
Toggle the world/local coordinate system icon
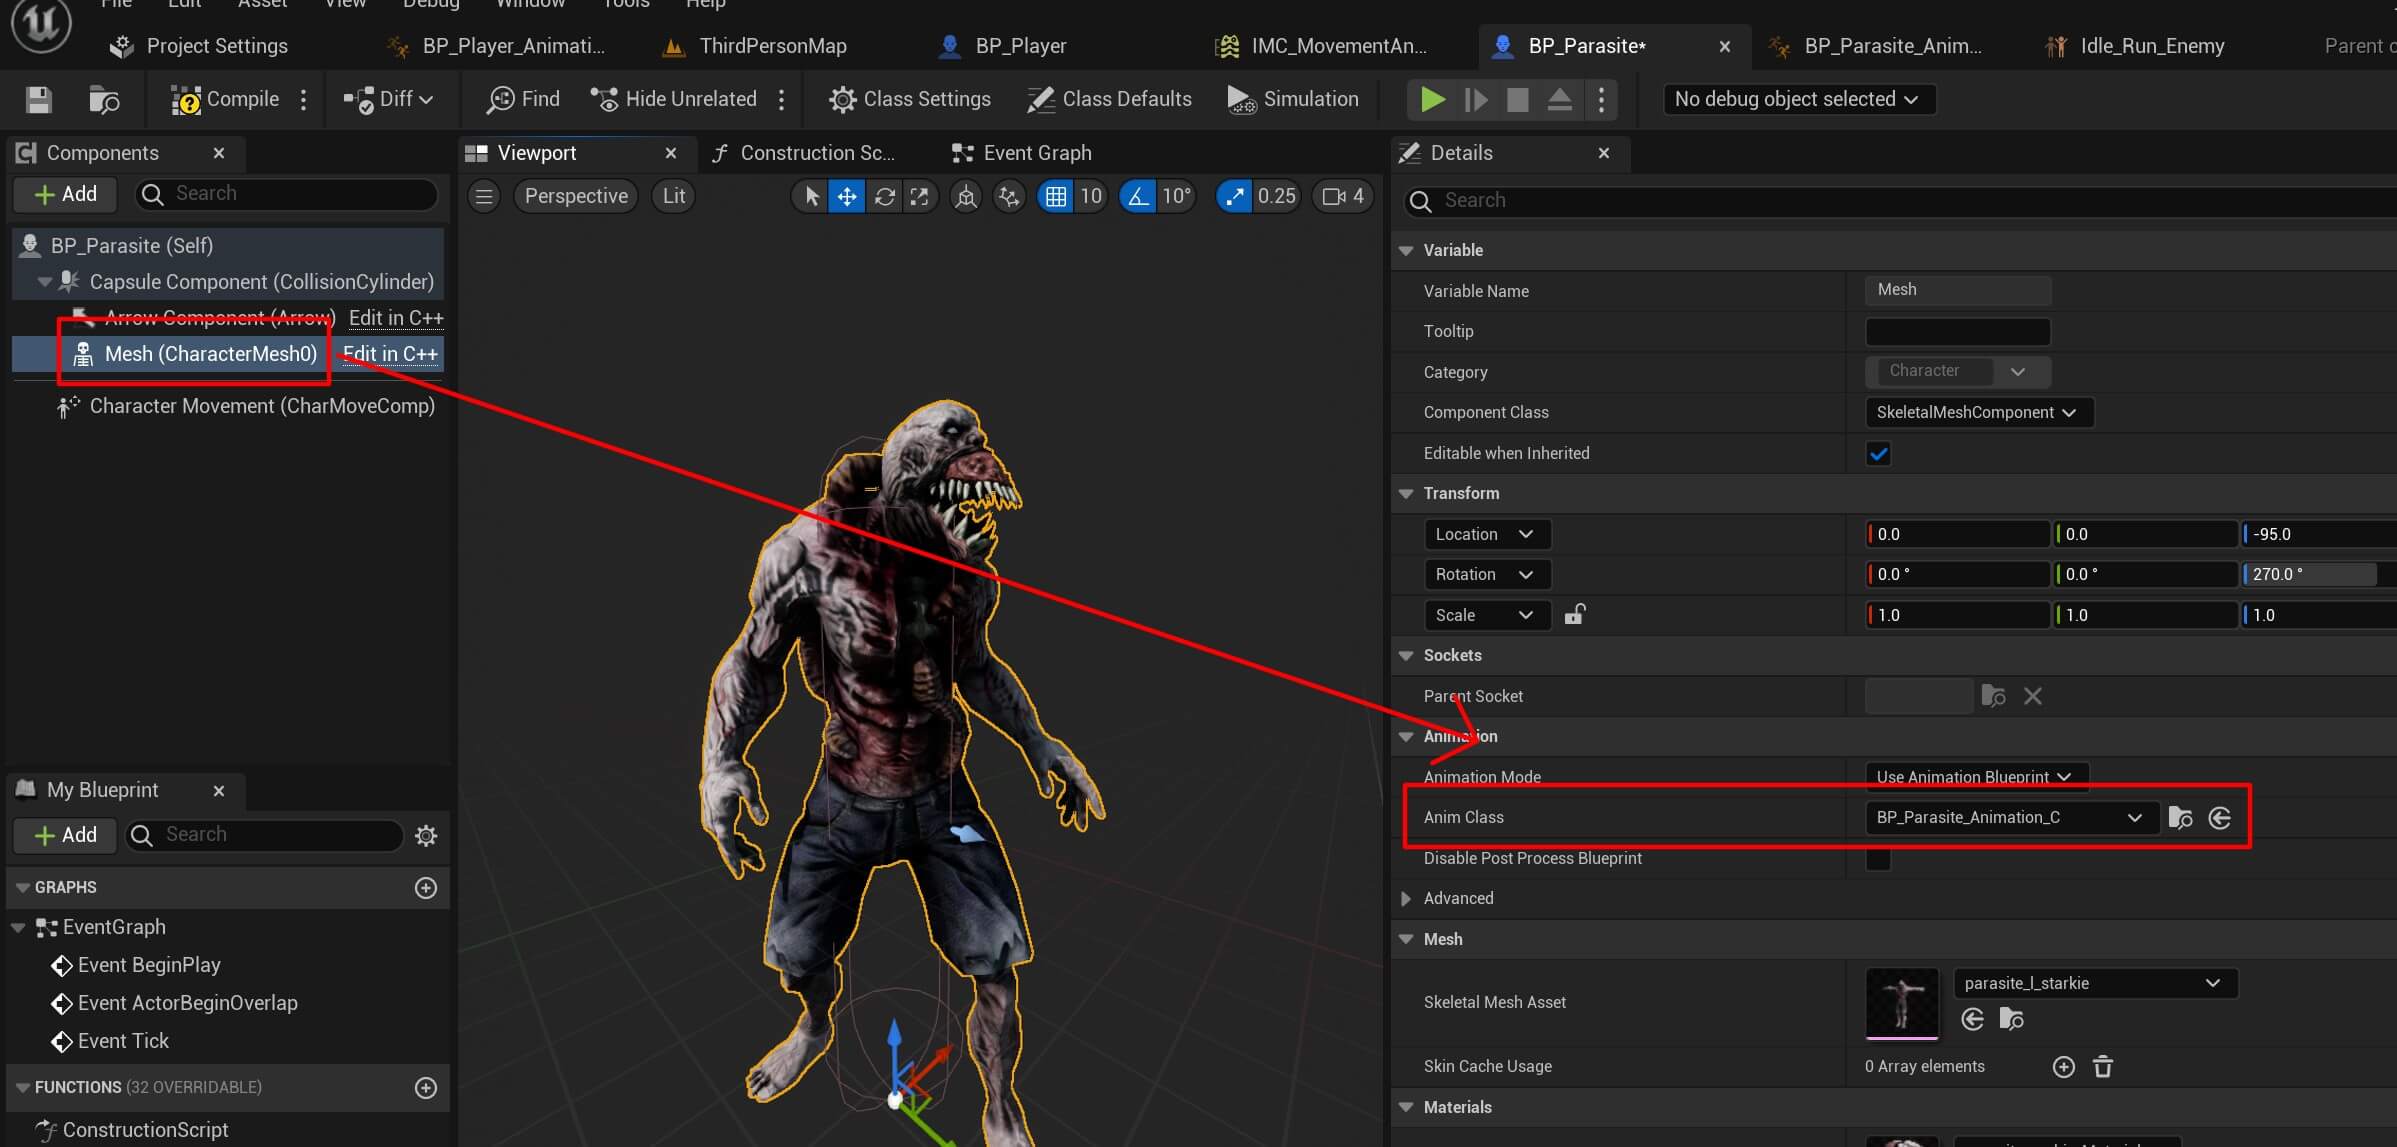(966, 196)
